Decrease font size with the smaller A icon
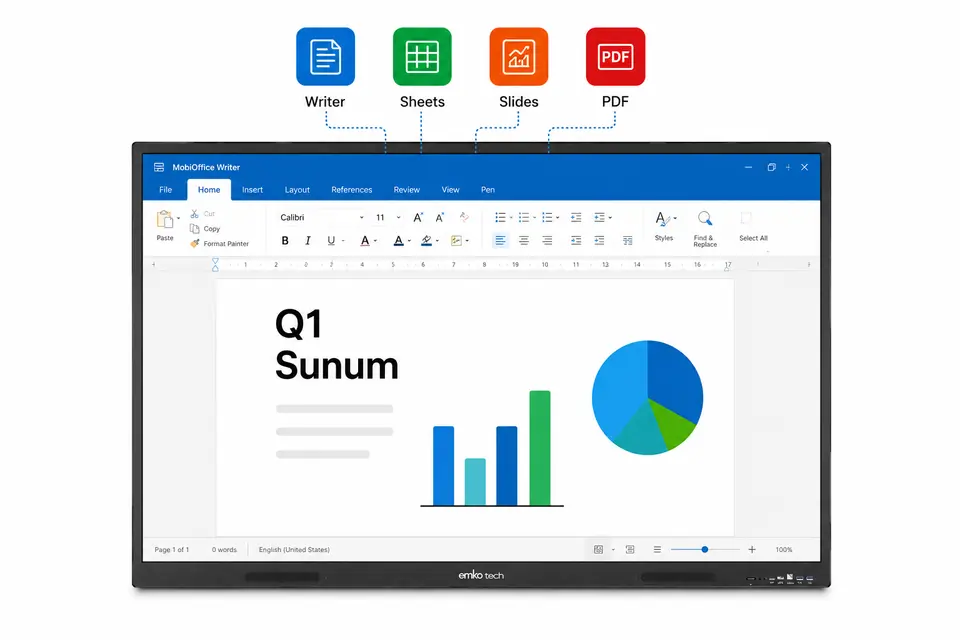This screenshot has height=640, width=960. [440, 217]
